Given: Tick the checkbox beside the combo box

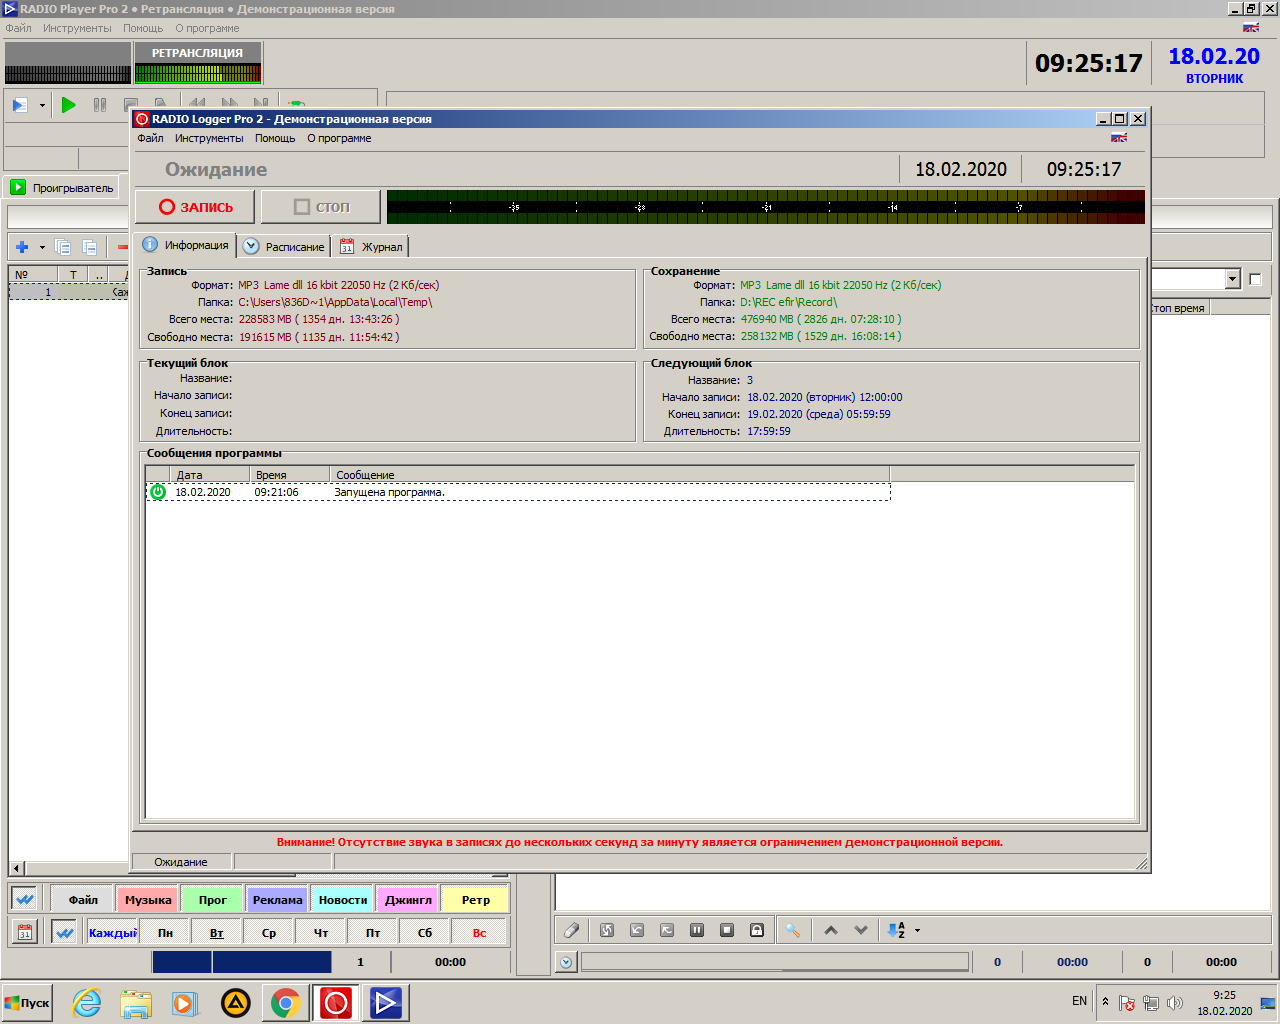Looking at the screenshot, I should (x=1255, y=279).
